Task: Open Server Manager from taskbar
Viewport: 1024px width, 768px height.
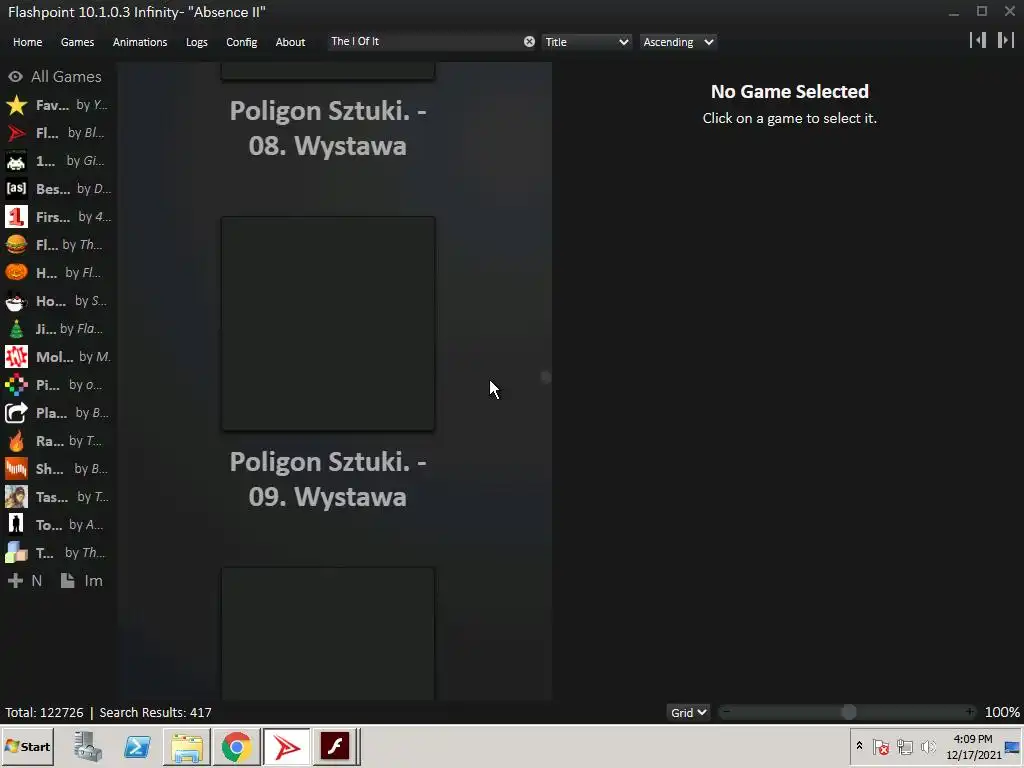Action: click(88, 746)
